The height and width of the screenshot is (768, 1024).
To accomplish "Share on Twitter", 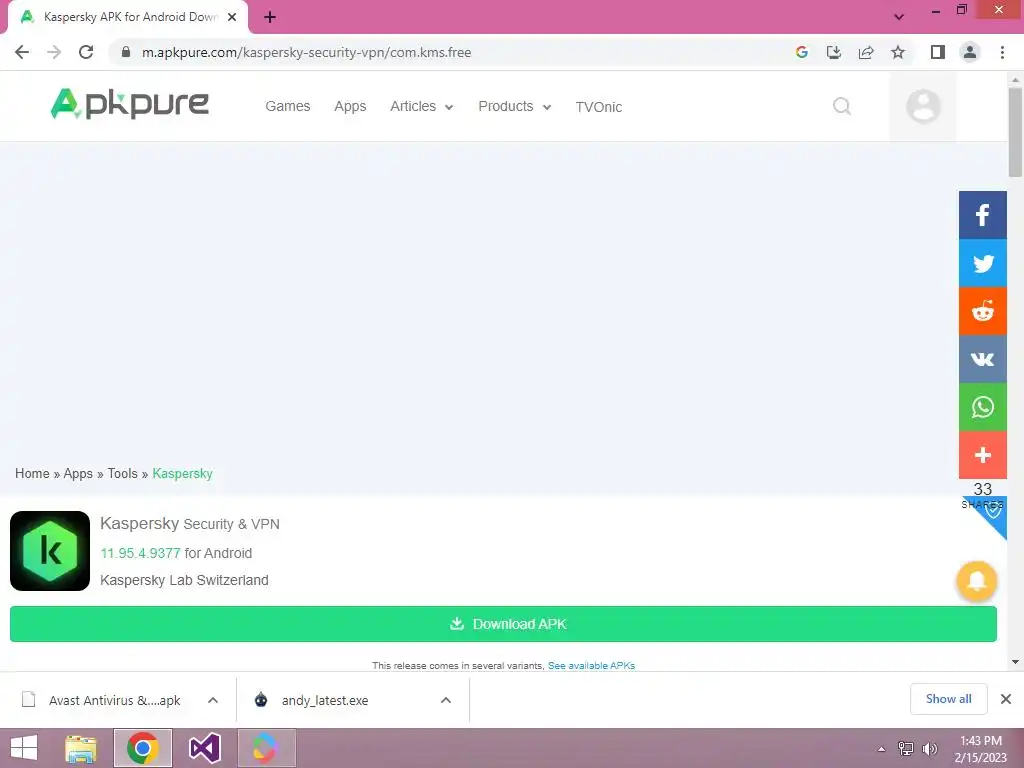I will tap(982, 263).
